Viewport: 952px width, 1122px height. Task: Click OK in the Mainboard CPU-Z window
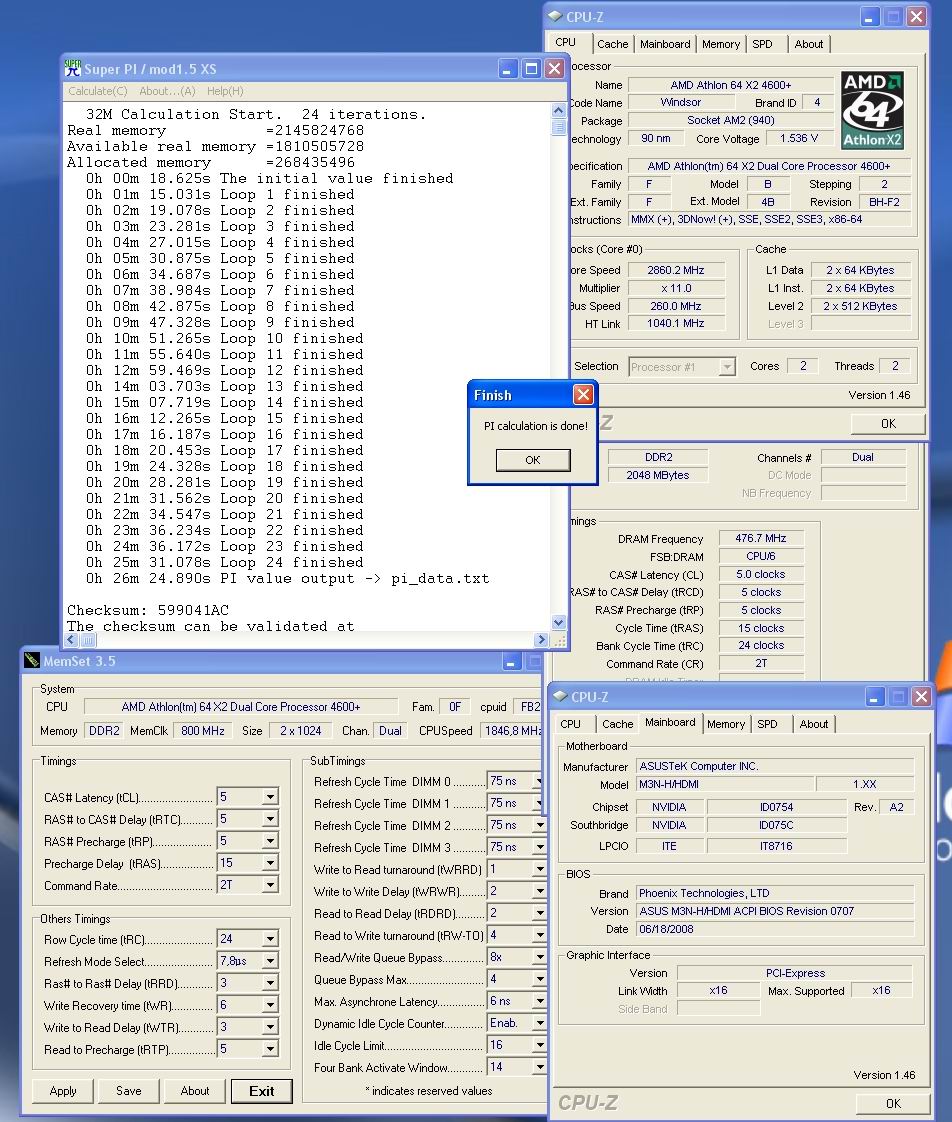(893, 1103)
